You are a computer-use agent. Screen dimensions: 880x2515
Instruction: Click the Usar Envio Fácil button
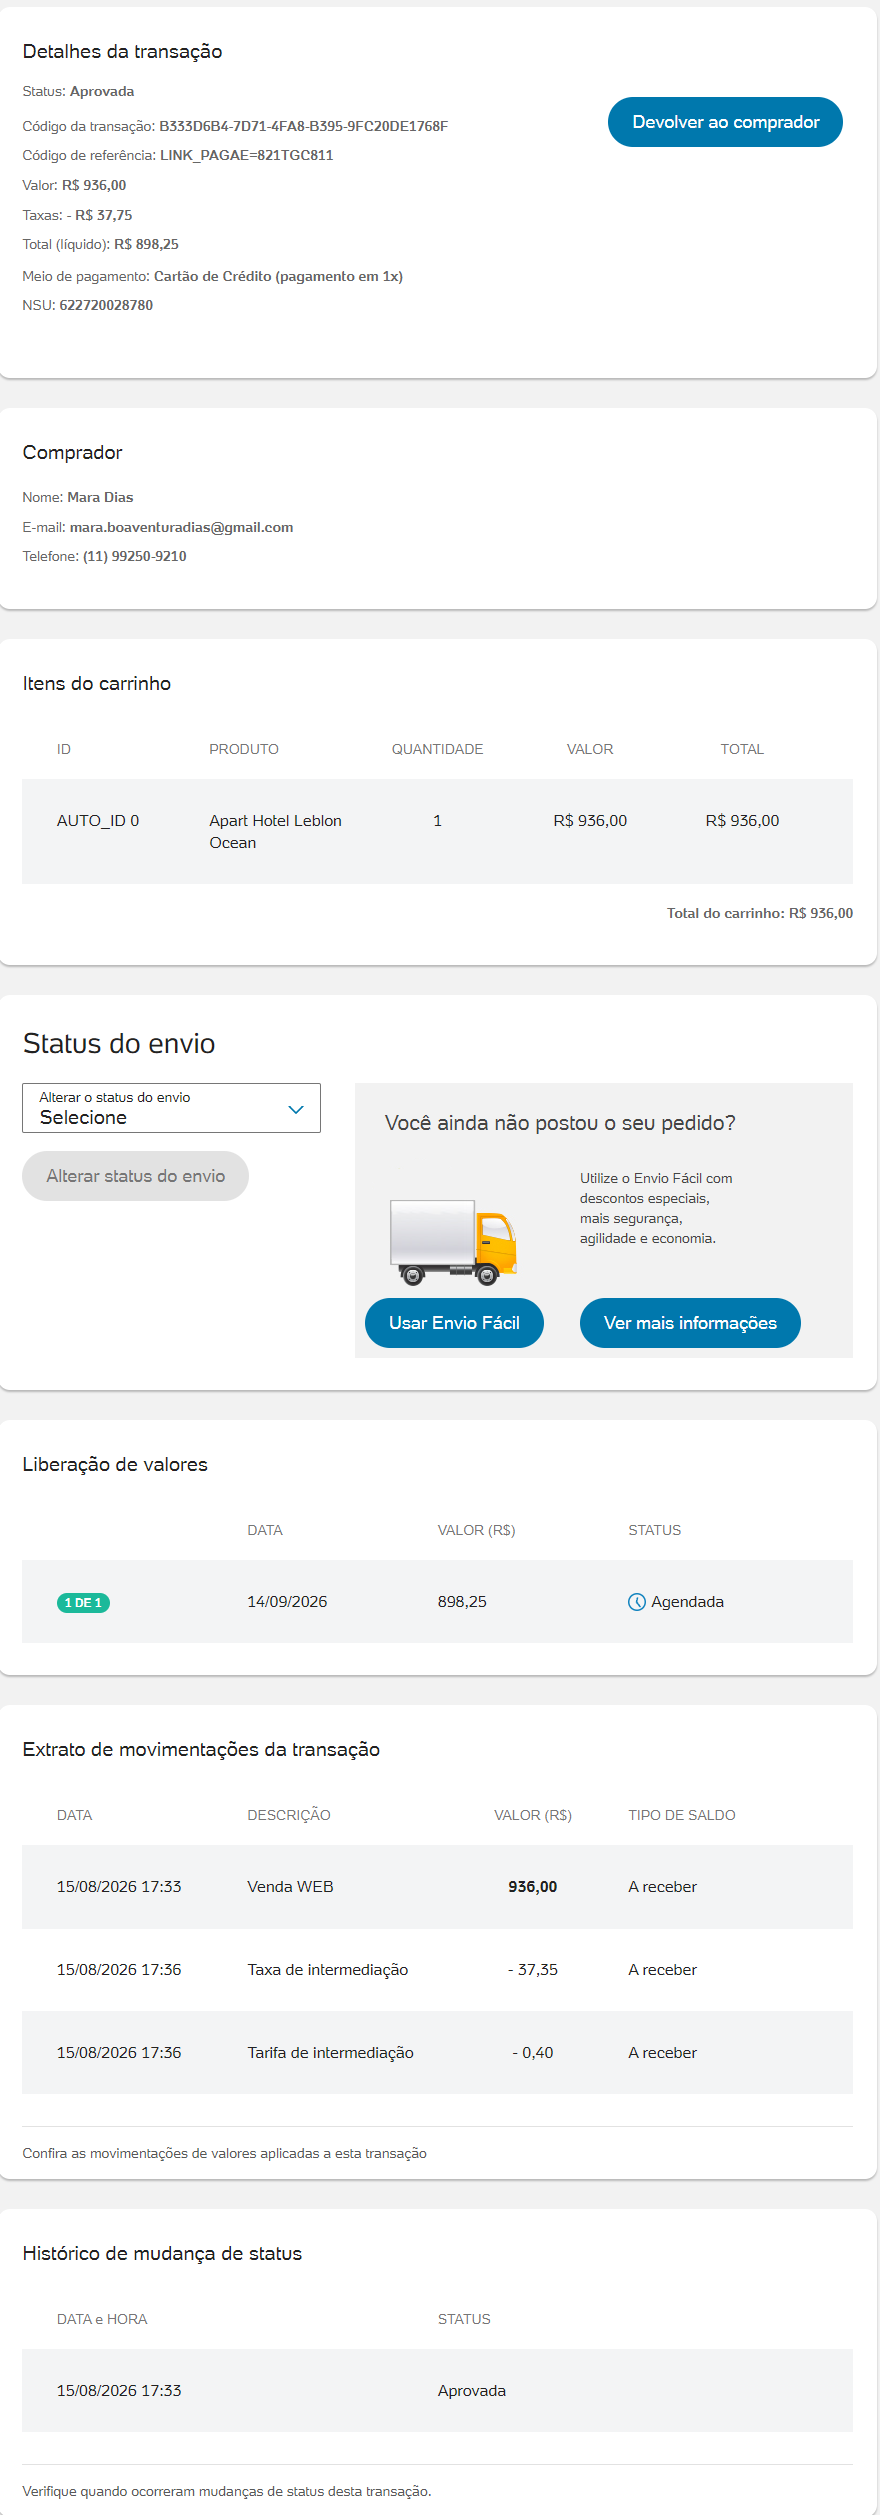(x=454, y=1323)
